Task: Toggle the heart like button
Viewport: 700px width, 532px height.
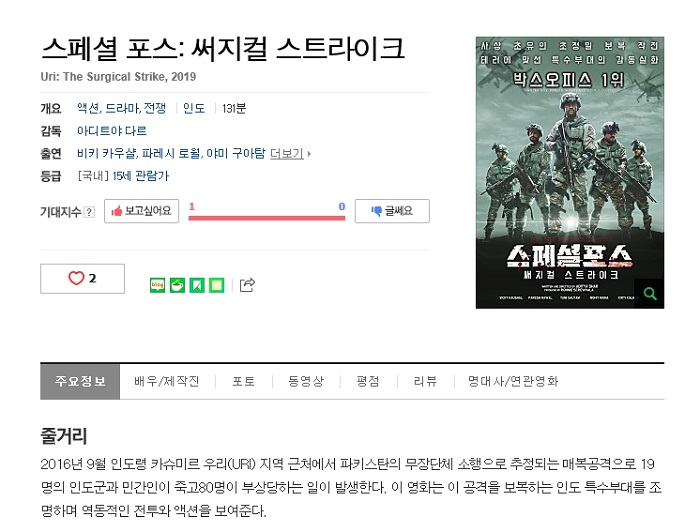Action: click(83, 278)
